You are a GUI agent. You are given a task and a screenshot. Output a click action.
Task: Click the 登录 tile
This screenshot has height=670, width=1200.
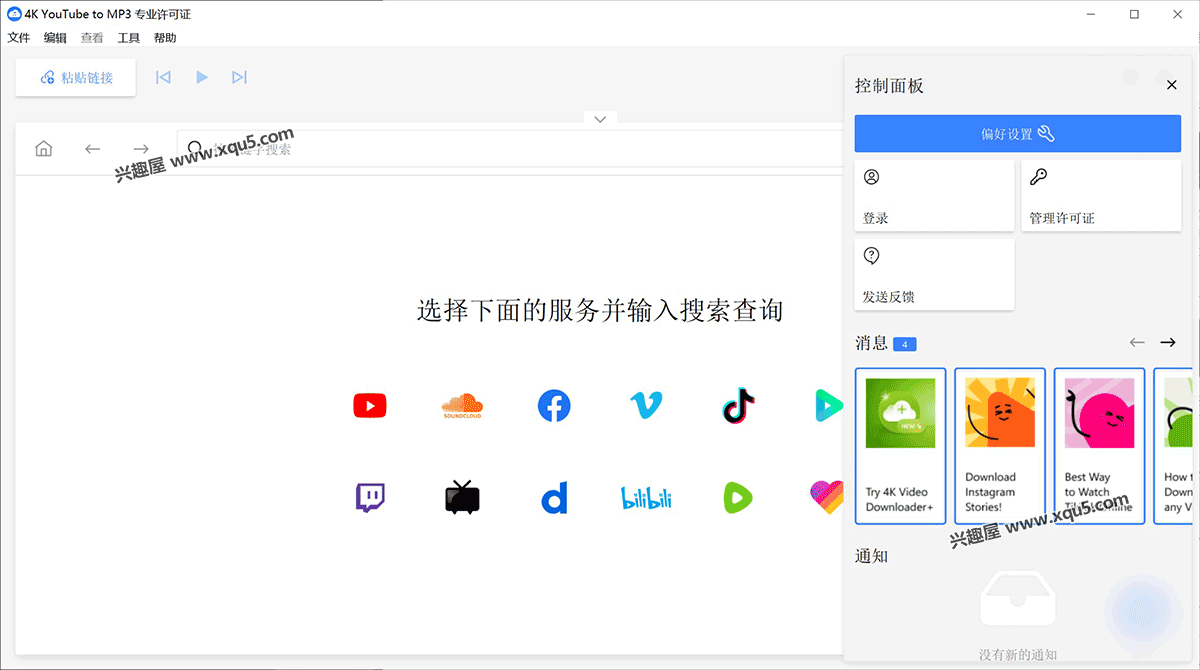[934, 195]
